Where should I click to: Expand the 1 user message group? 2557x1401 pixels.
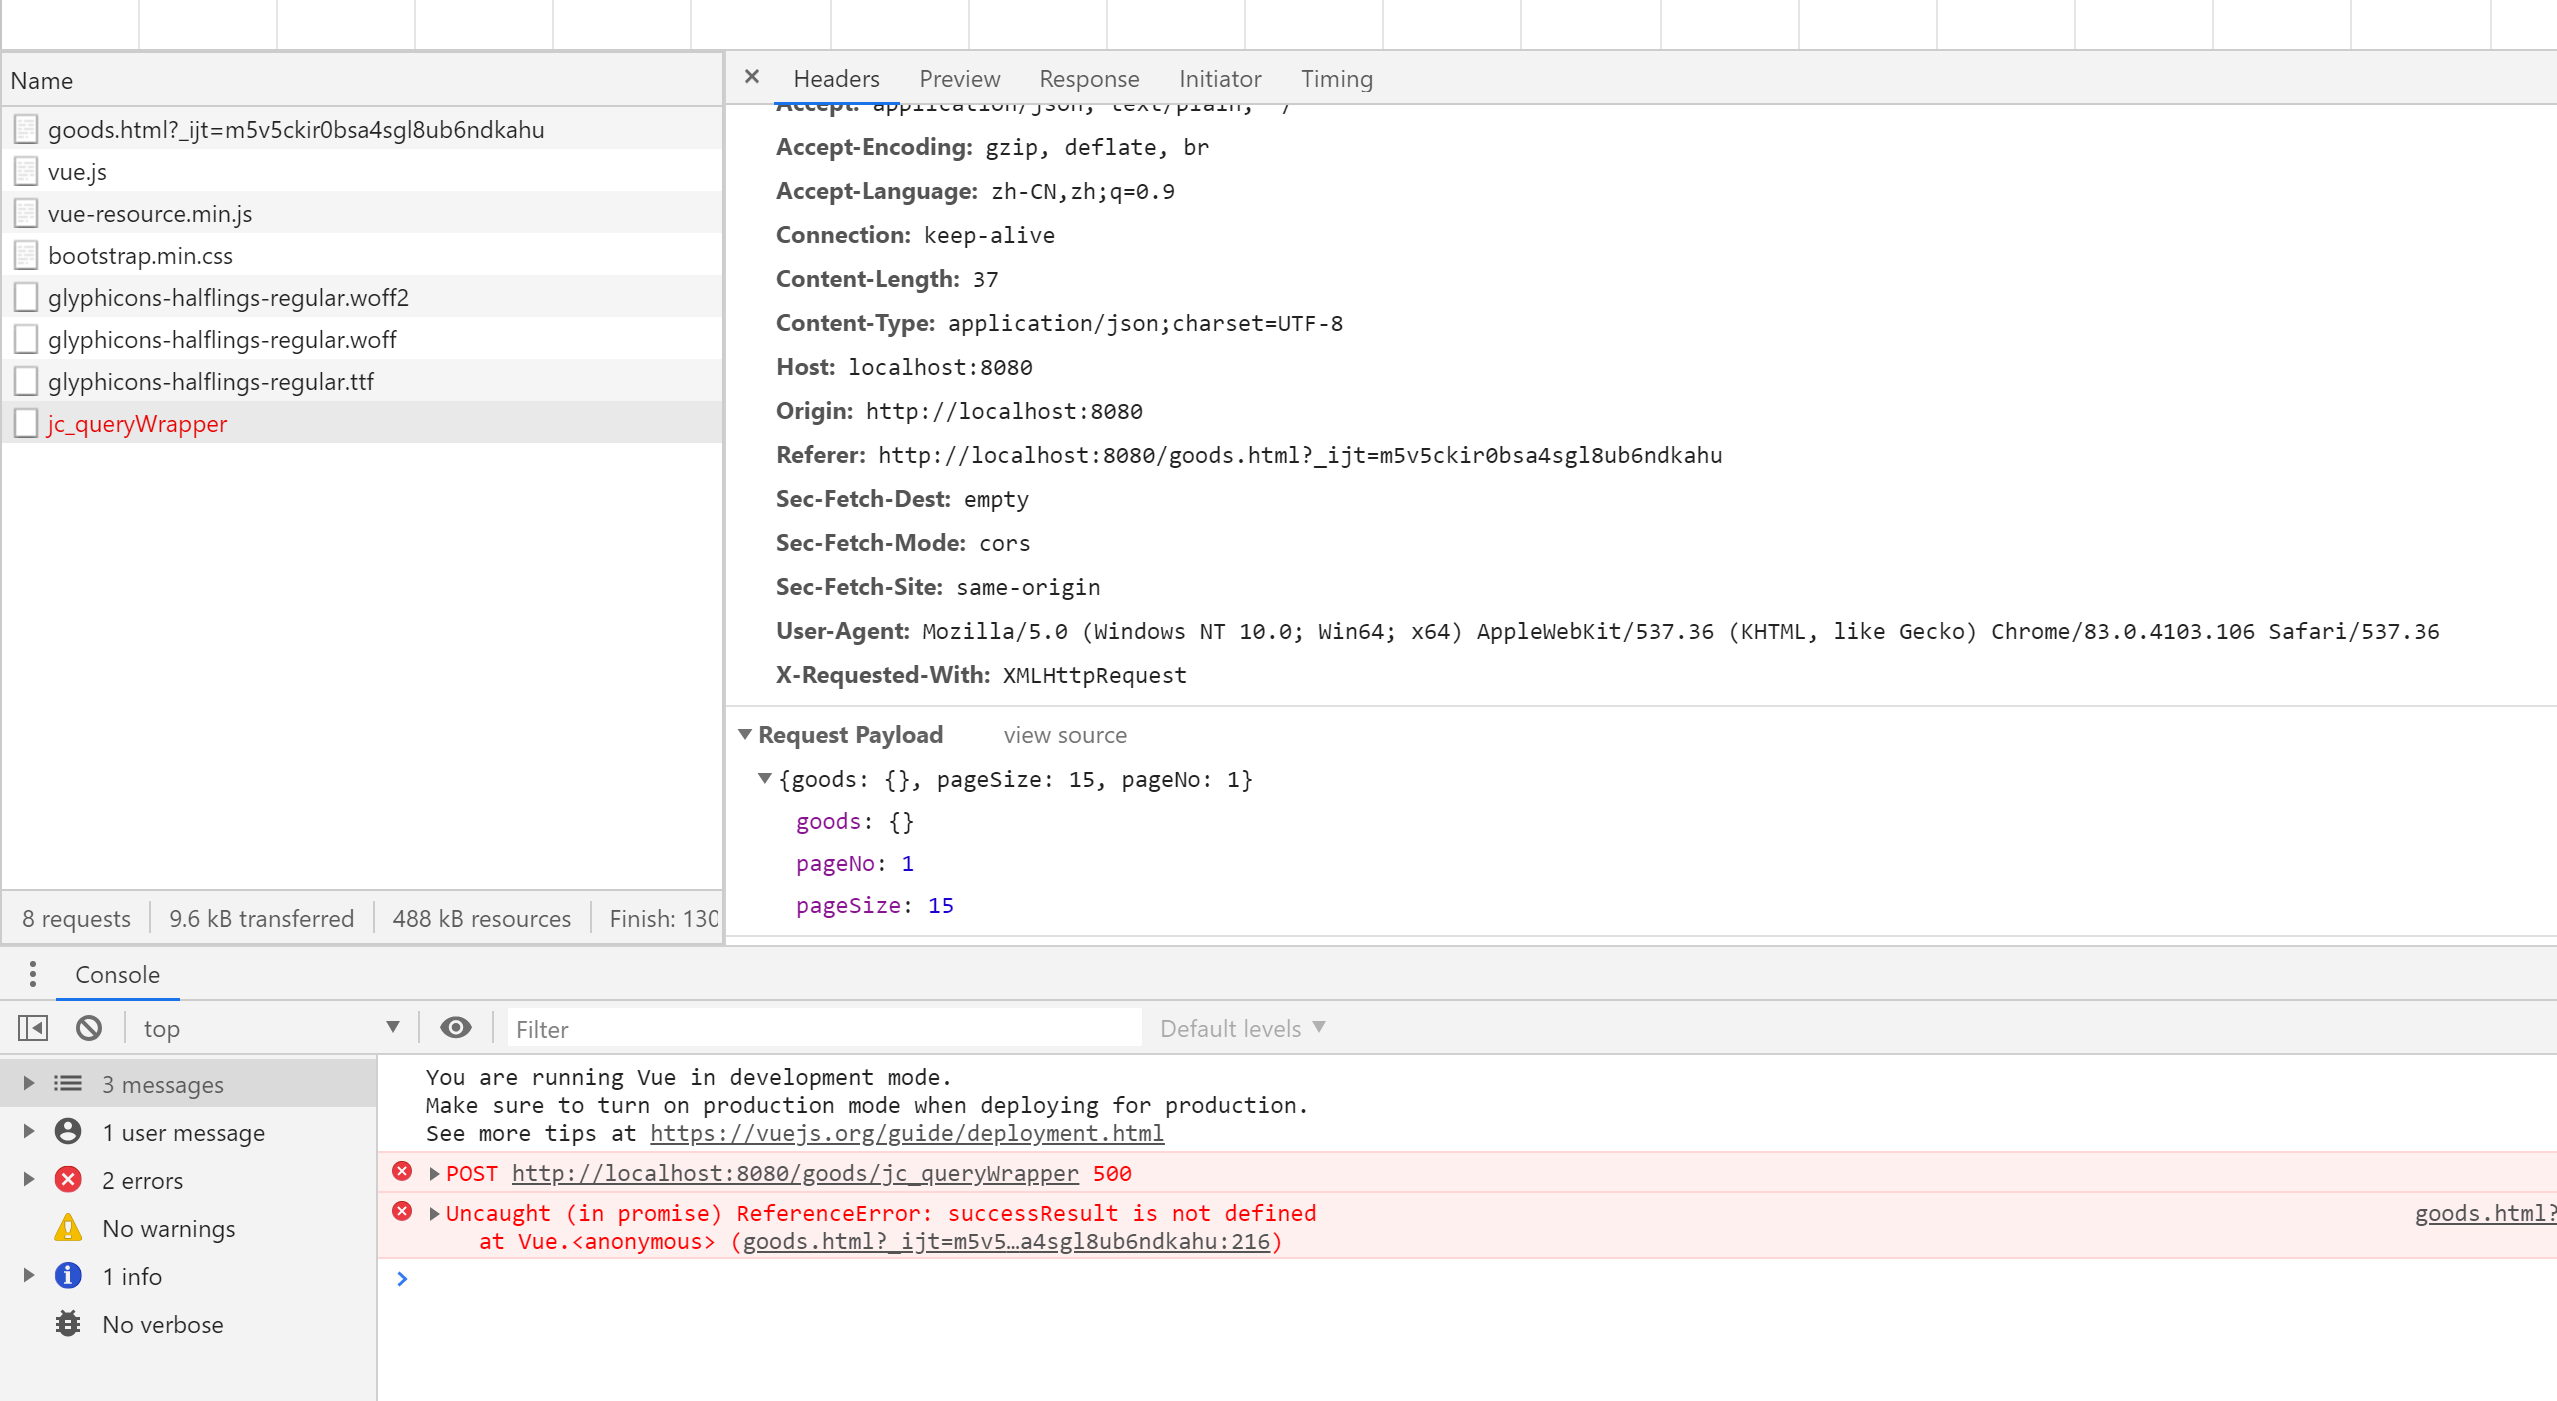29,1131
